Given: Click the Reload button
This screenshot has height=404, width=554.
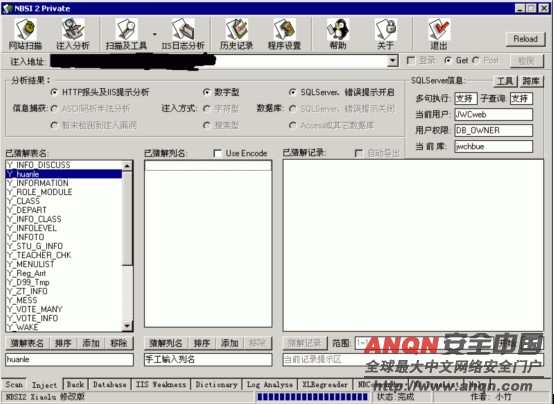Looking at the screenshot, I should point(525,39).
